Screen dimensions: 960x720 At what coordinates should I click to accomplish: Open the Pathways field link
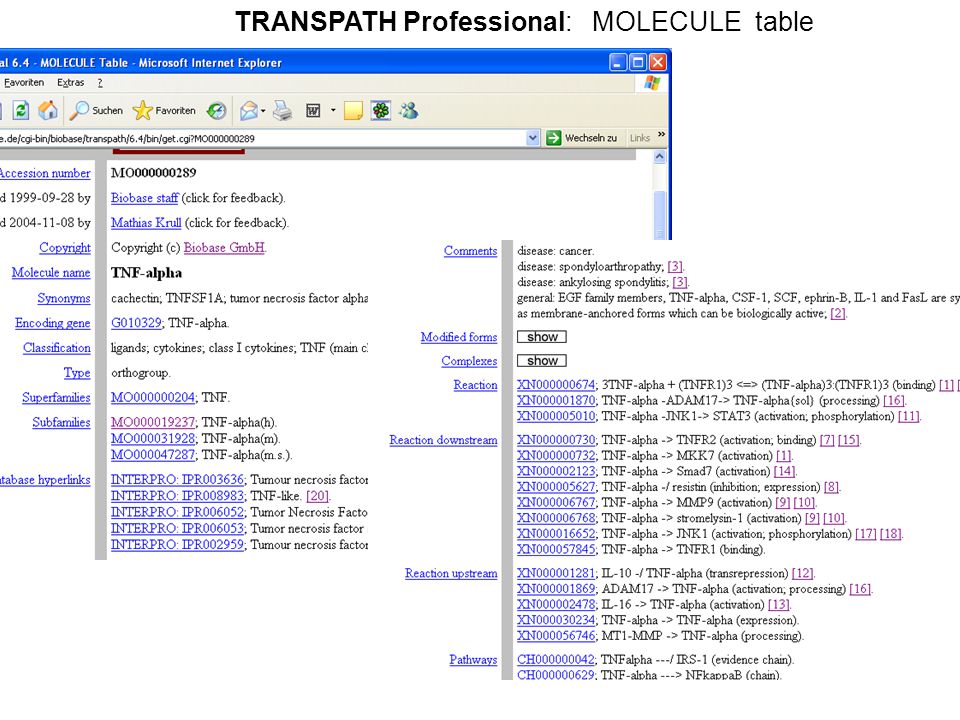point(473,660)
